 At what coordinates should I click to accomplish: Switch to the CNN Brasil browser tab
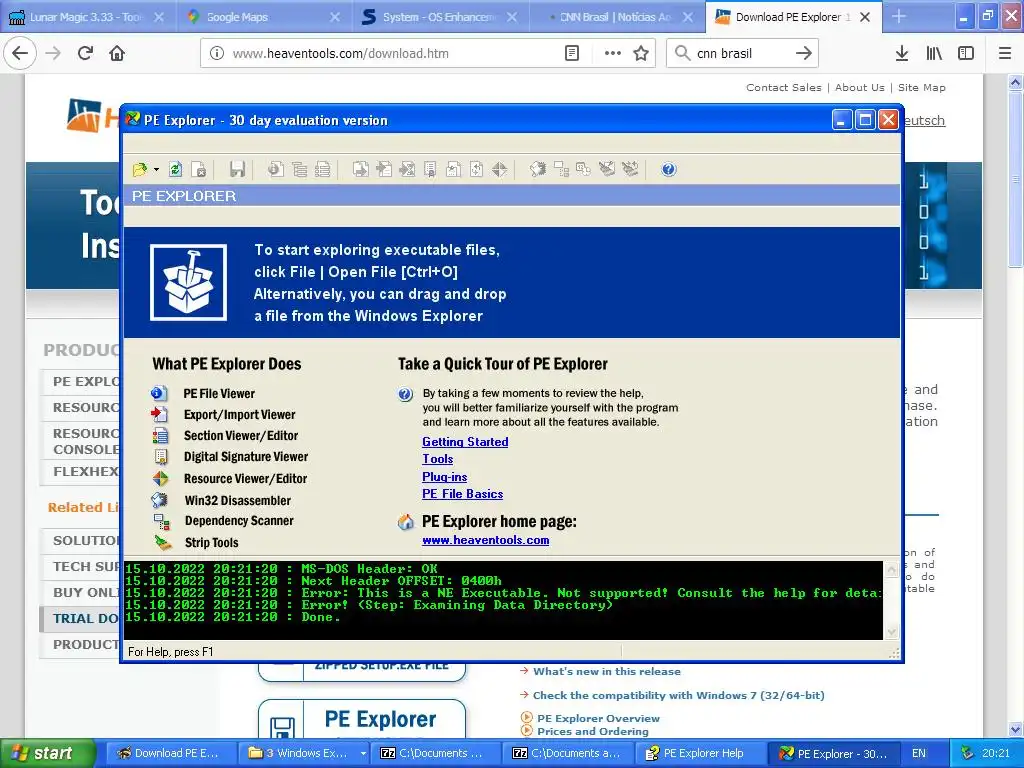click(616, 17)
